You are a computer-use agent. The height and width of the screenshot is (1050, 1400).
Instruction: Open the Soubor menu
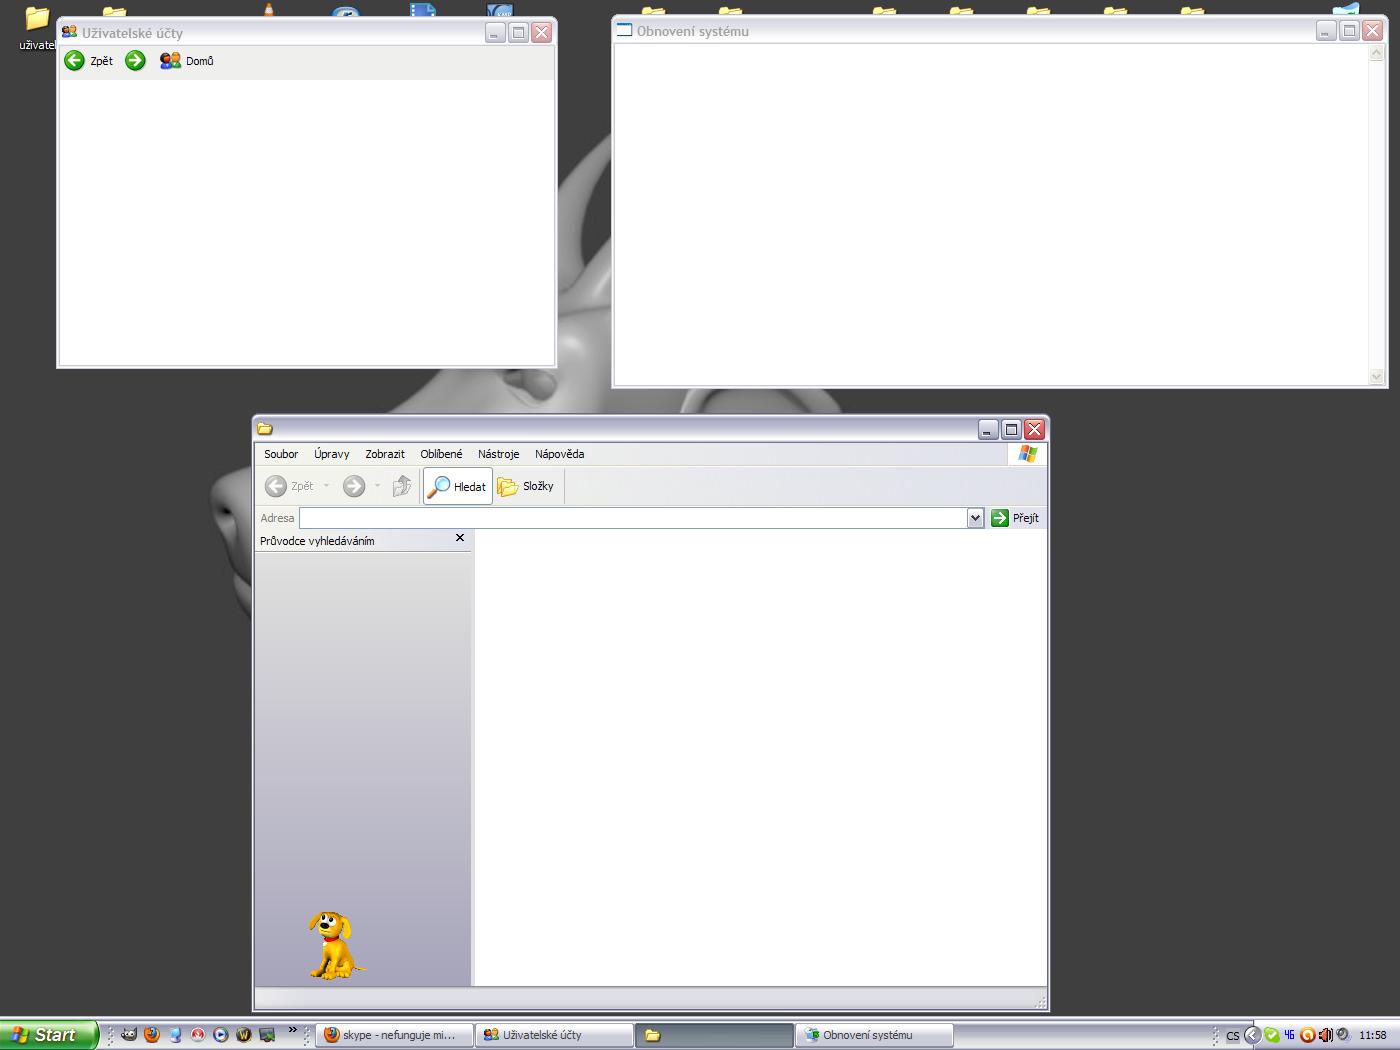281,454
